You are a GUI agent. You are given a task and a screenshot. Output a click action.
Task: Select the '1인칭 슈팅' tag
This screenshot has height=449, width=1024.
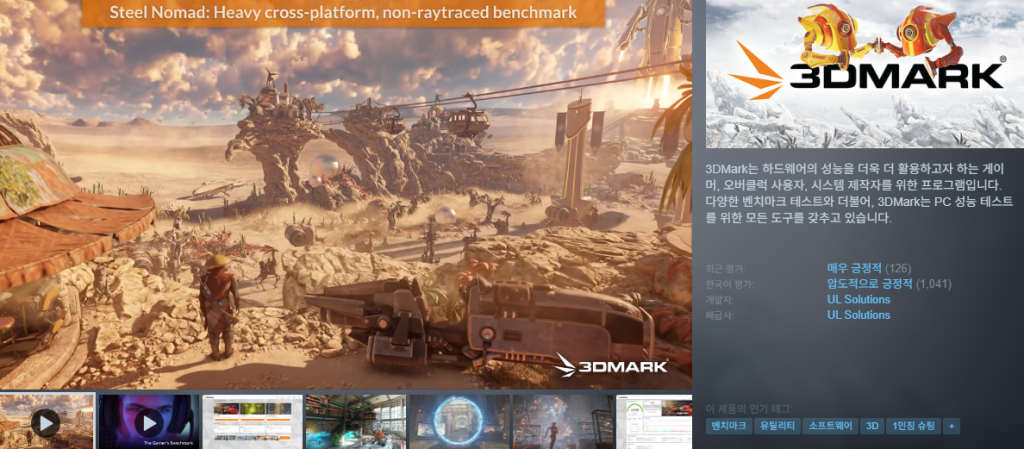click(914, 426)
